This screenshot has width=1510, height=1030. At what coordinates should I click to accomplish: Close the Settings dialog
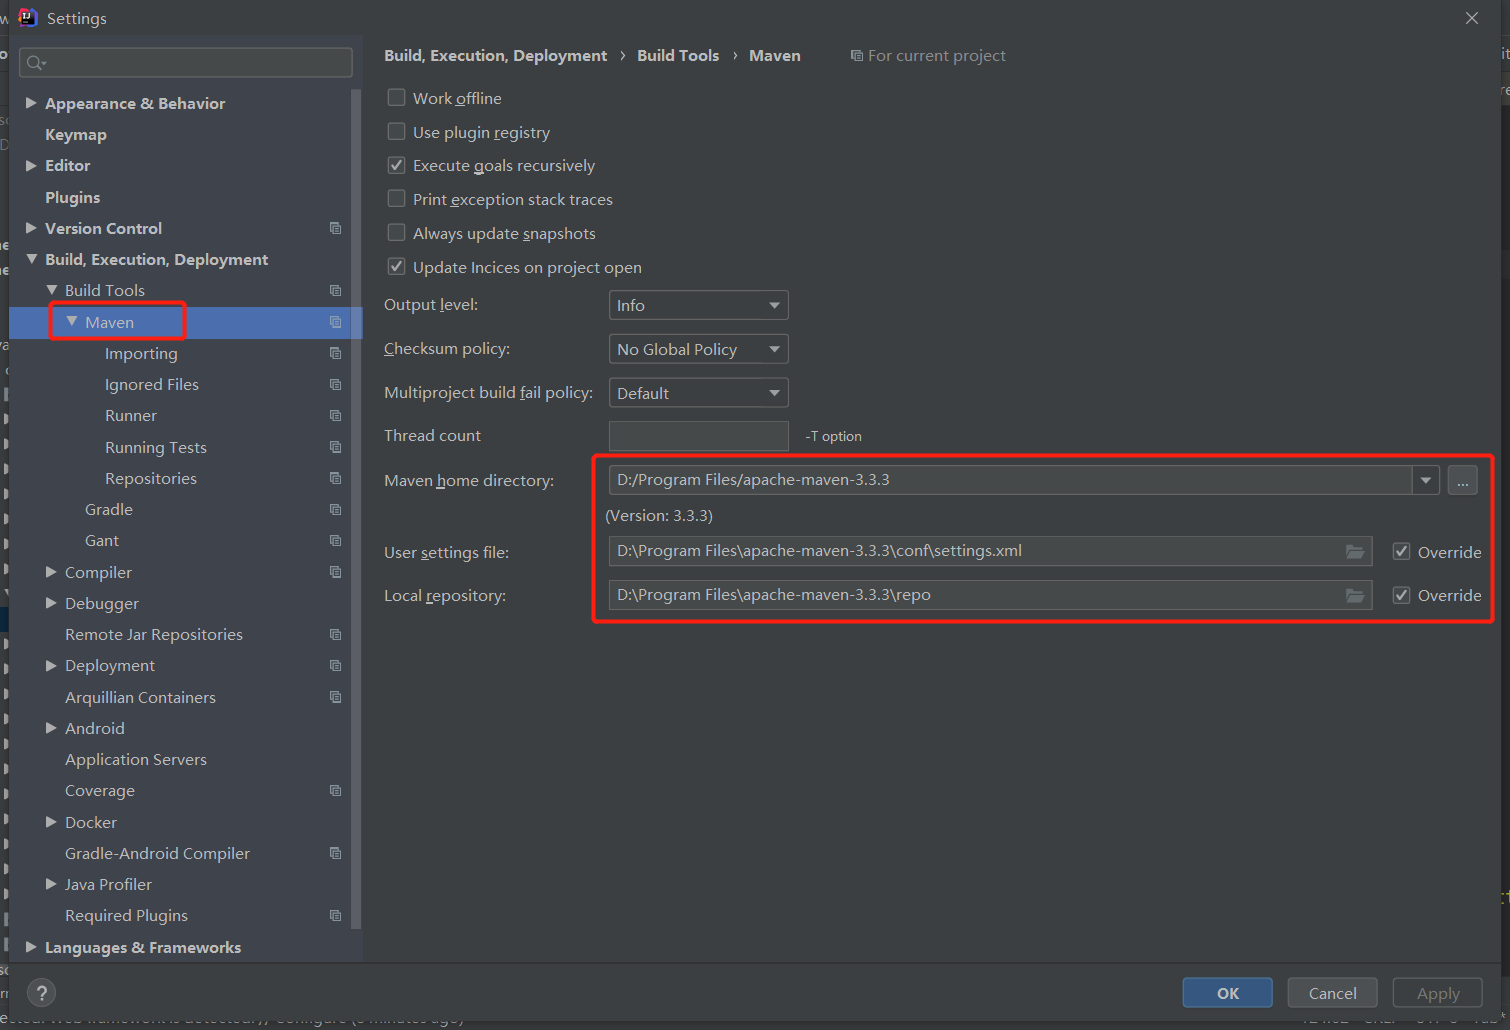click(1471, 18)
